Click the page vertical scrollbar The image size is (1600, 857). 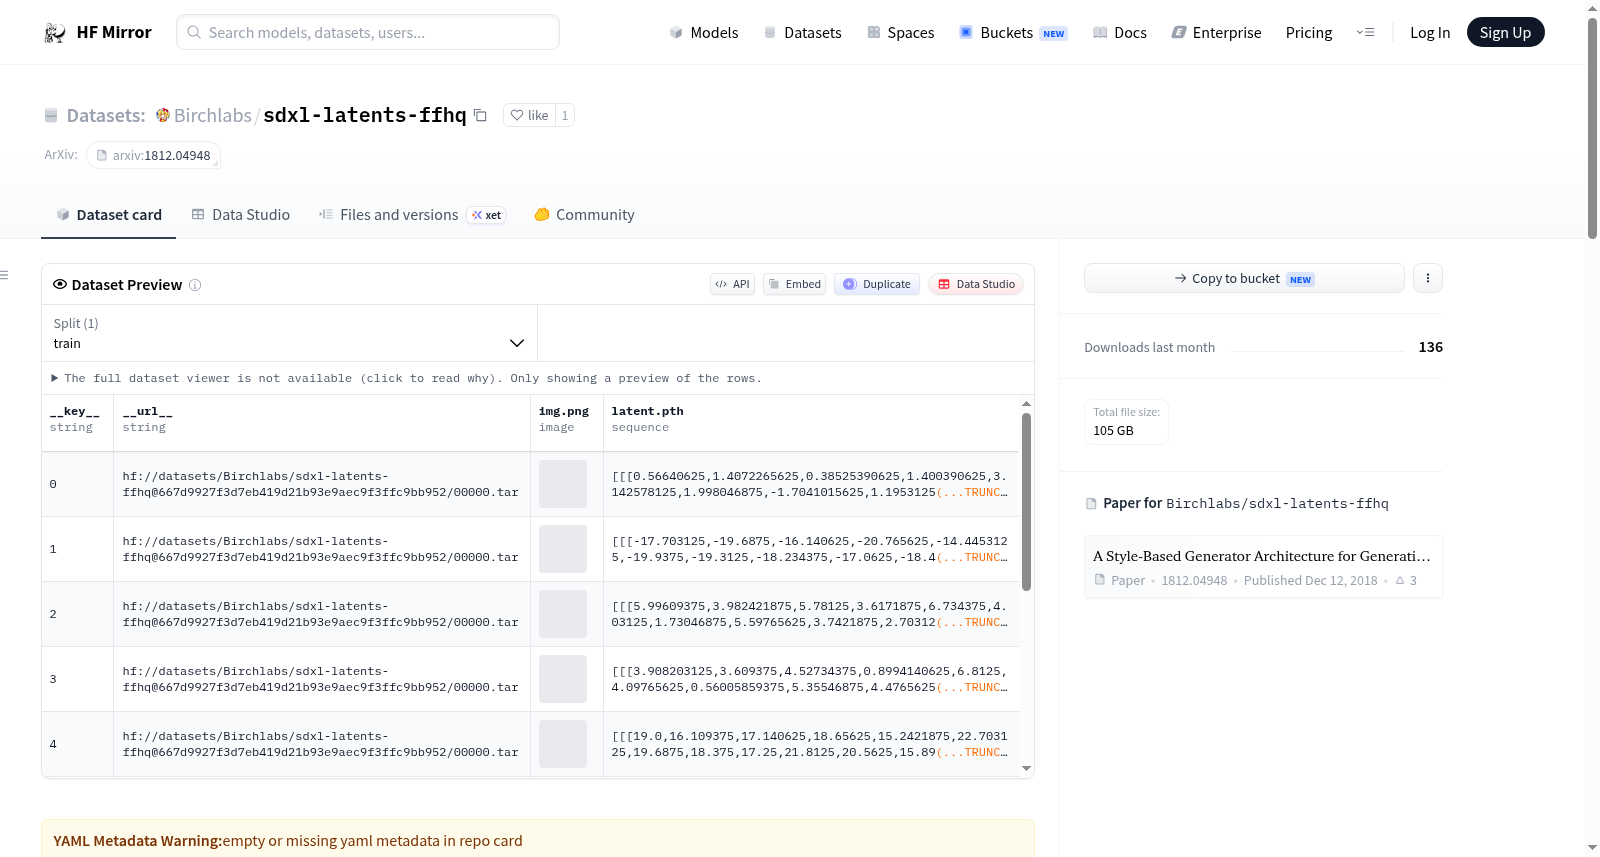[x=1593, y=128]
